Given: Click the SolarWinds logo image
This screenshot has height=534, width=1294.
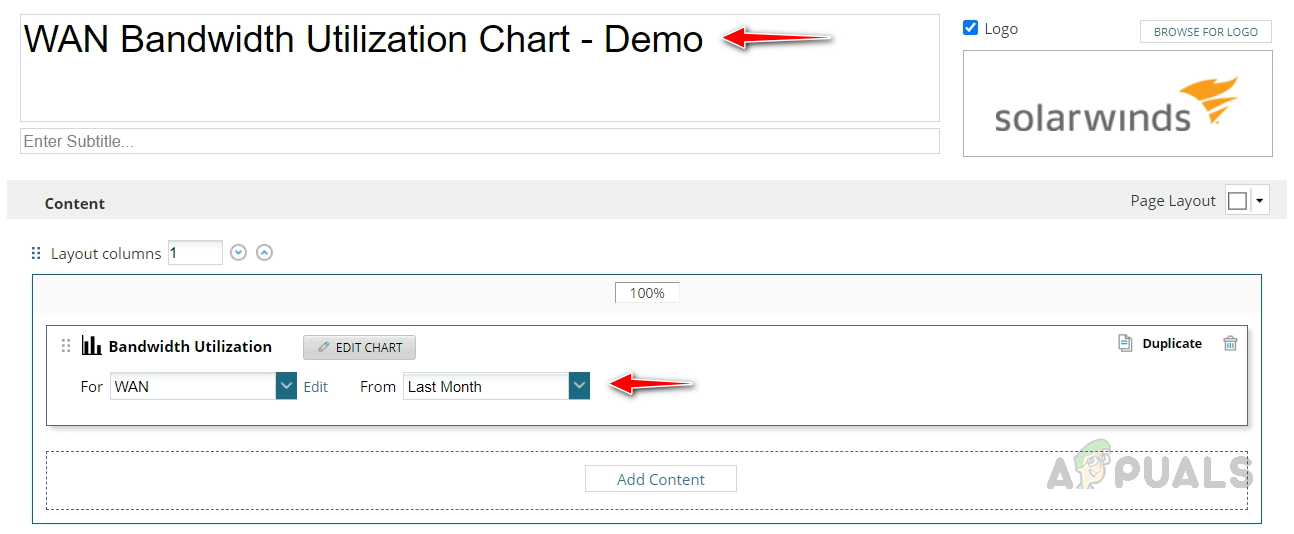Looking at the screenshot, I should point(1117,104).
